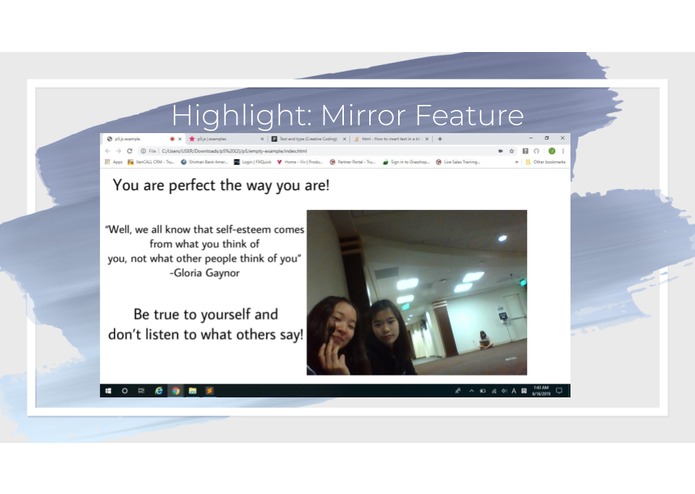Open the green profile avatar

point(552,151)
